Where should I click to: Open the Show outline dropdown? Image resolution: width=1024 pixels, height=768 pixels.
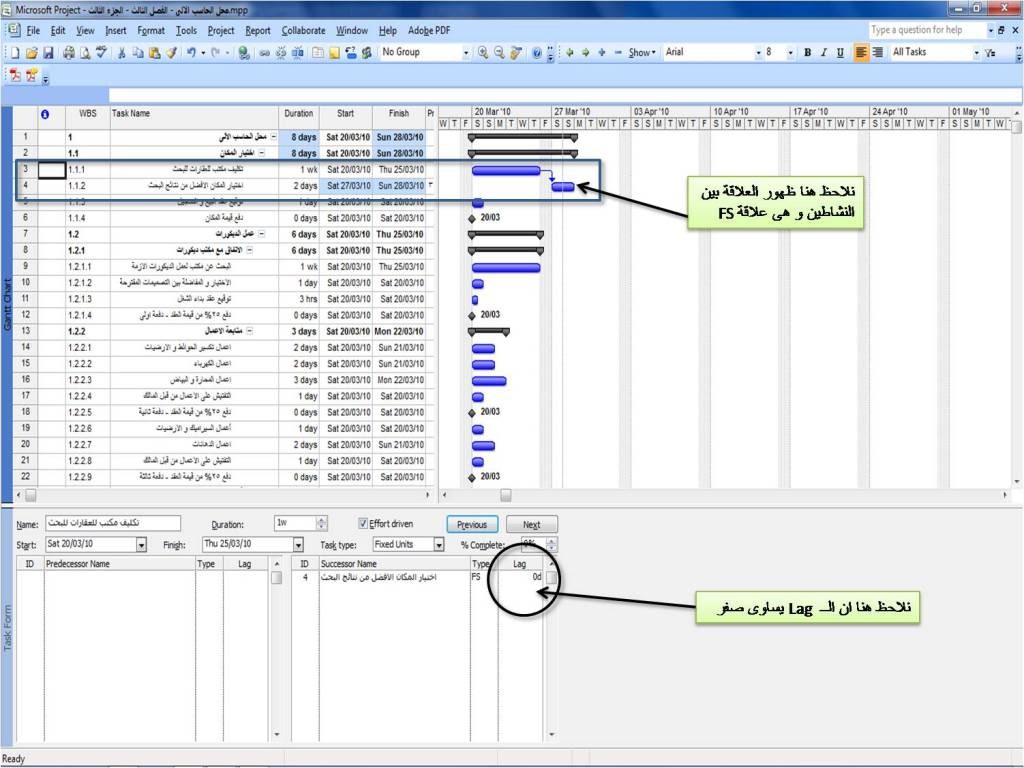click(642, 52)
